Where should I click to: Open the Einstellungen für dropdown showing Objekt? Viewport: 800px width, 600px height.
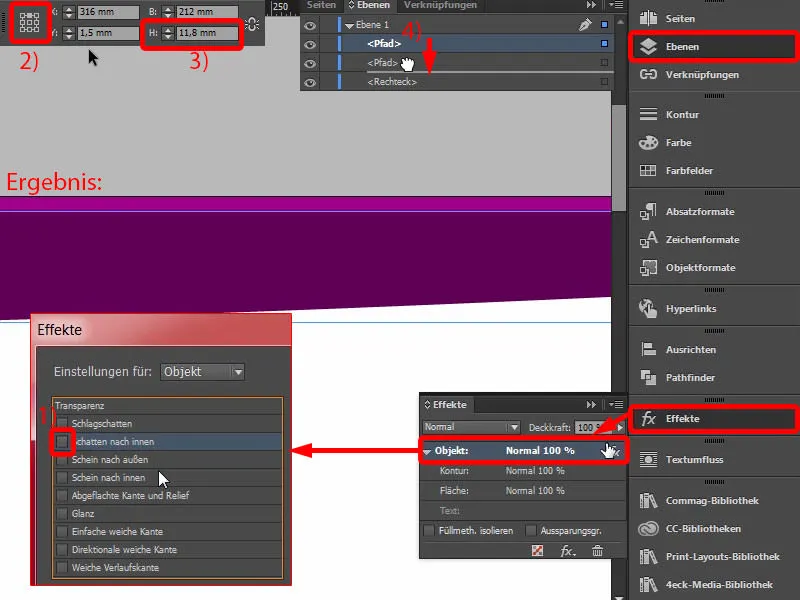pos(203,371)
